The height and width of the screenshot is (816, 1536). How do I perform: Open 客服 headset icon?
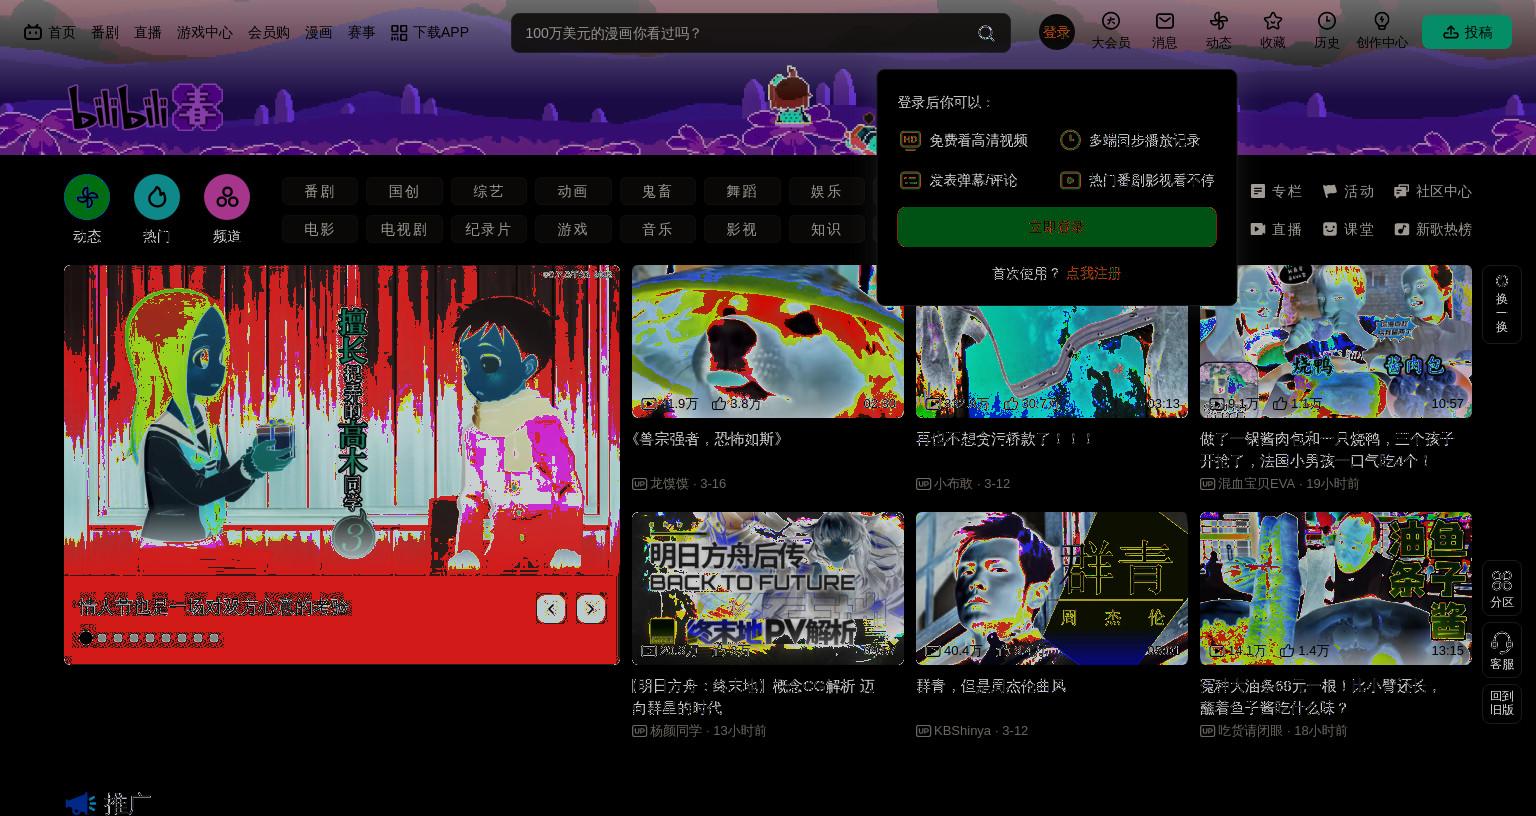1502,650
